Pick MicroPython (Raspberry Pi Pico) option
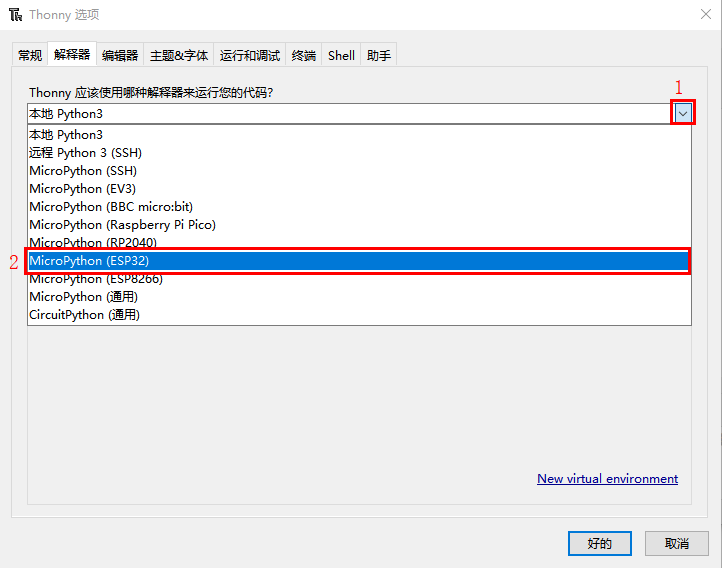 click(x=359, y=225)
